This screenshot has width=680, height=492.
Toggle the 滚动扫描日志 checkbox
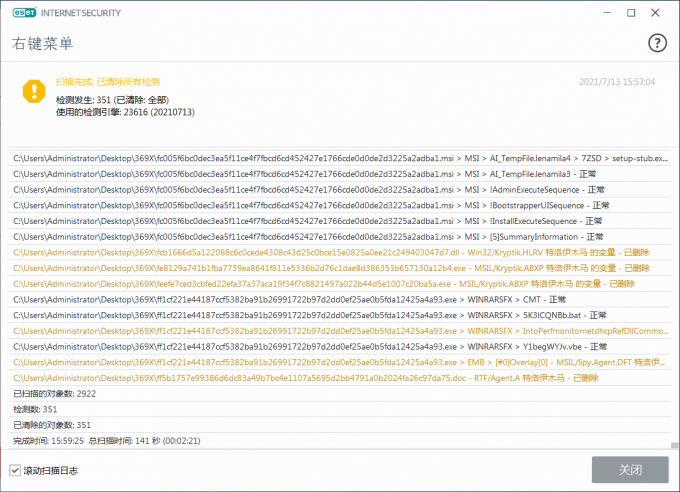point(15,470)
